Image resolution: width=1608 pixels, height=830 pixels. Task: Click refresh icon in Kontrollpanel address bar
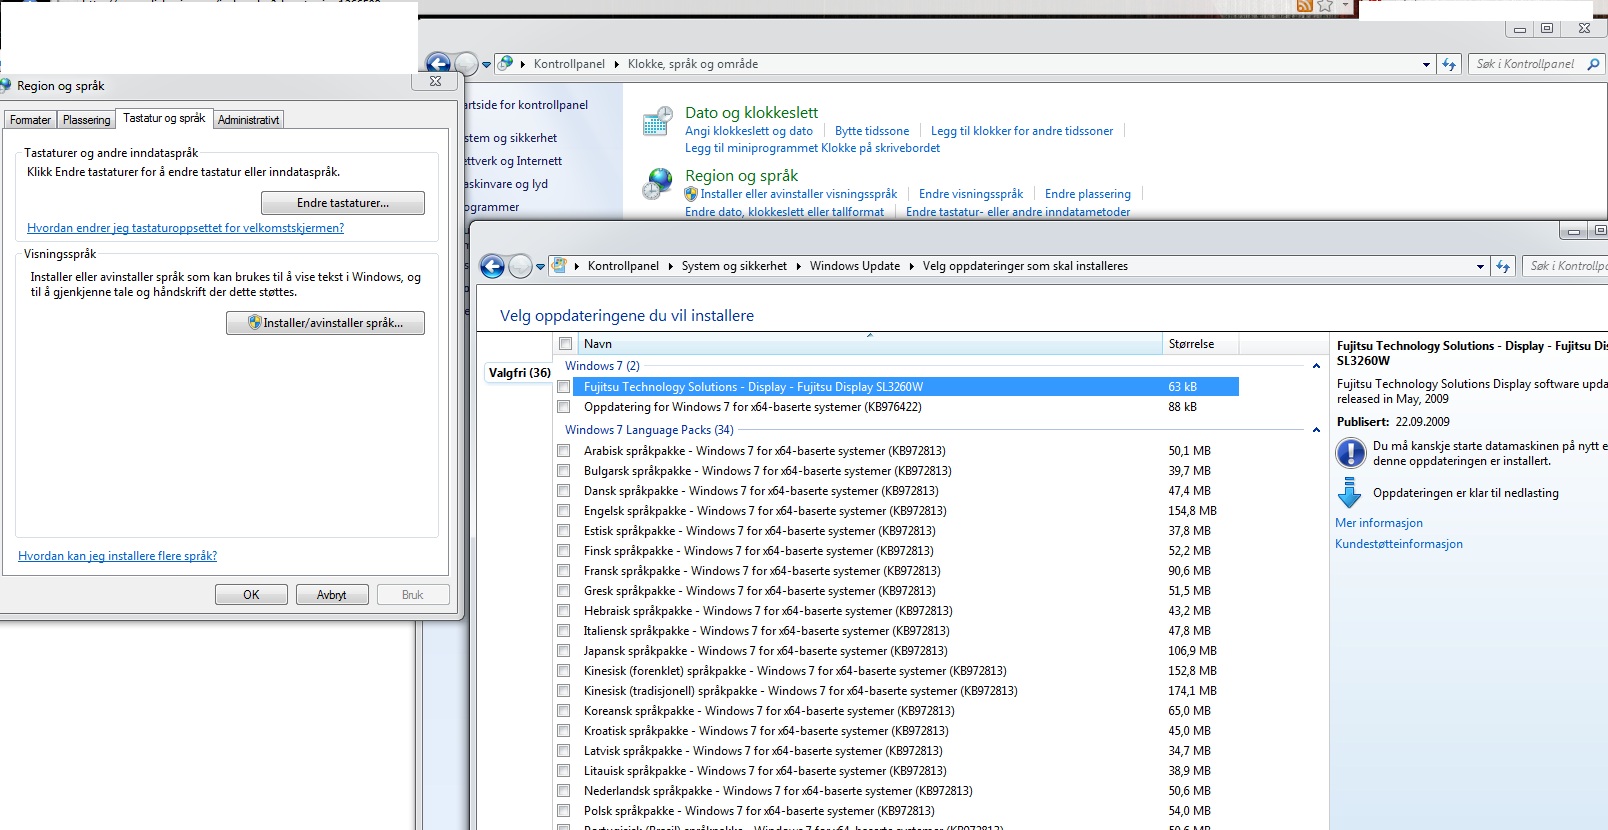pyautogui.click(x=1449, y=64)
